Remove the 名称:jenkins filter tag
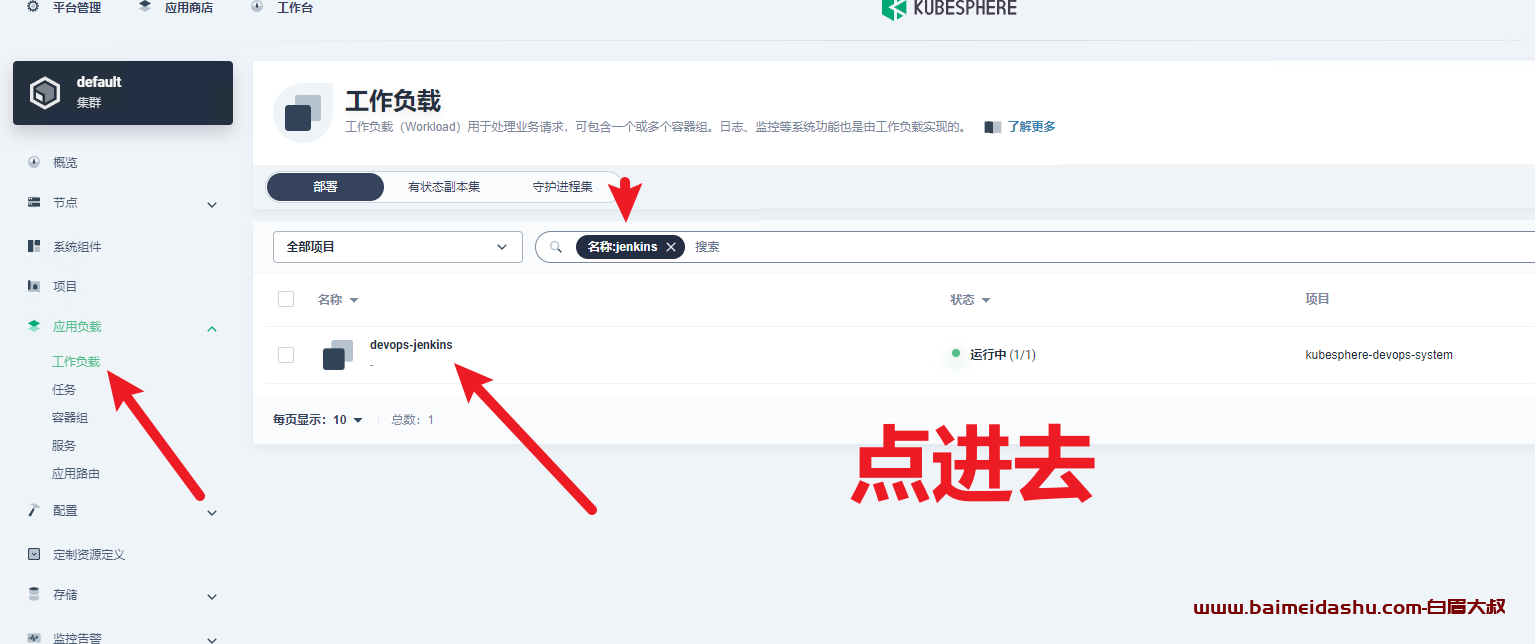 [671, 247]
